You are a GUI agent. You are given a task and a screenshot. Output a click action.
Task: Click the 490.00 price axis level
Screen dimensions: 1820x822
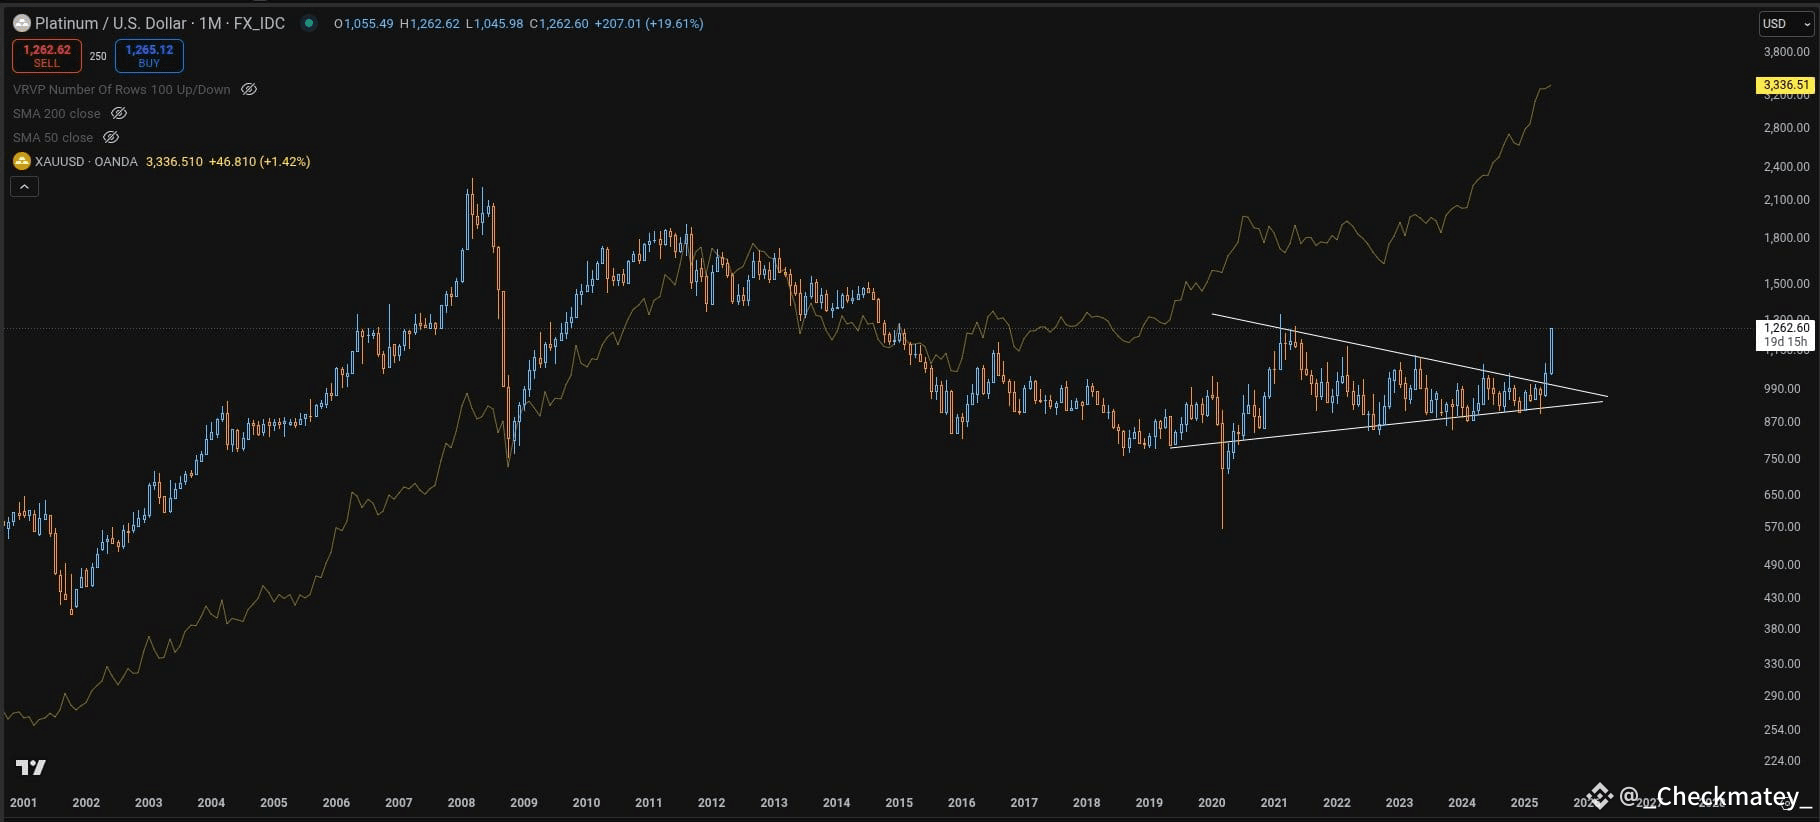[1782, 565]
